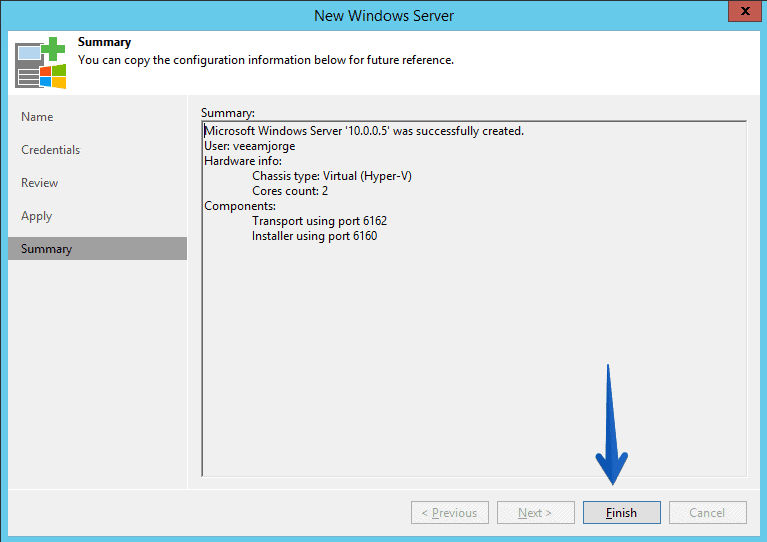
Task: Go to the Apply wizard step
Action: (x=37, y=216)
